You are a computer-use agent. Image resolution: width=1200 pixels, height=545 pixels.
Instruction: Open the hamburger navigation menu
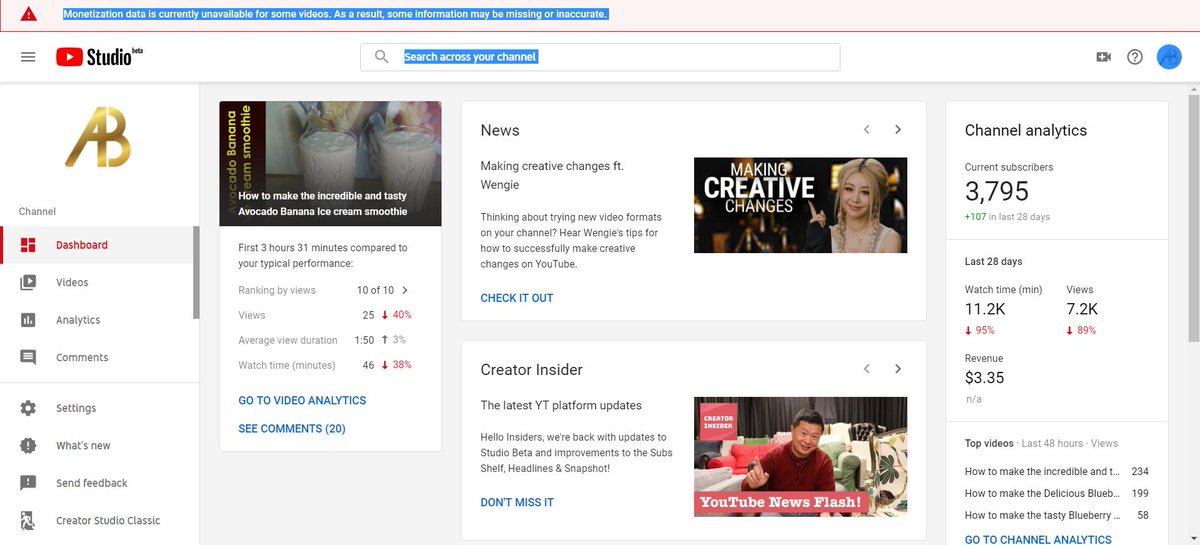28,57
